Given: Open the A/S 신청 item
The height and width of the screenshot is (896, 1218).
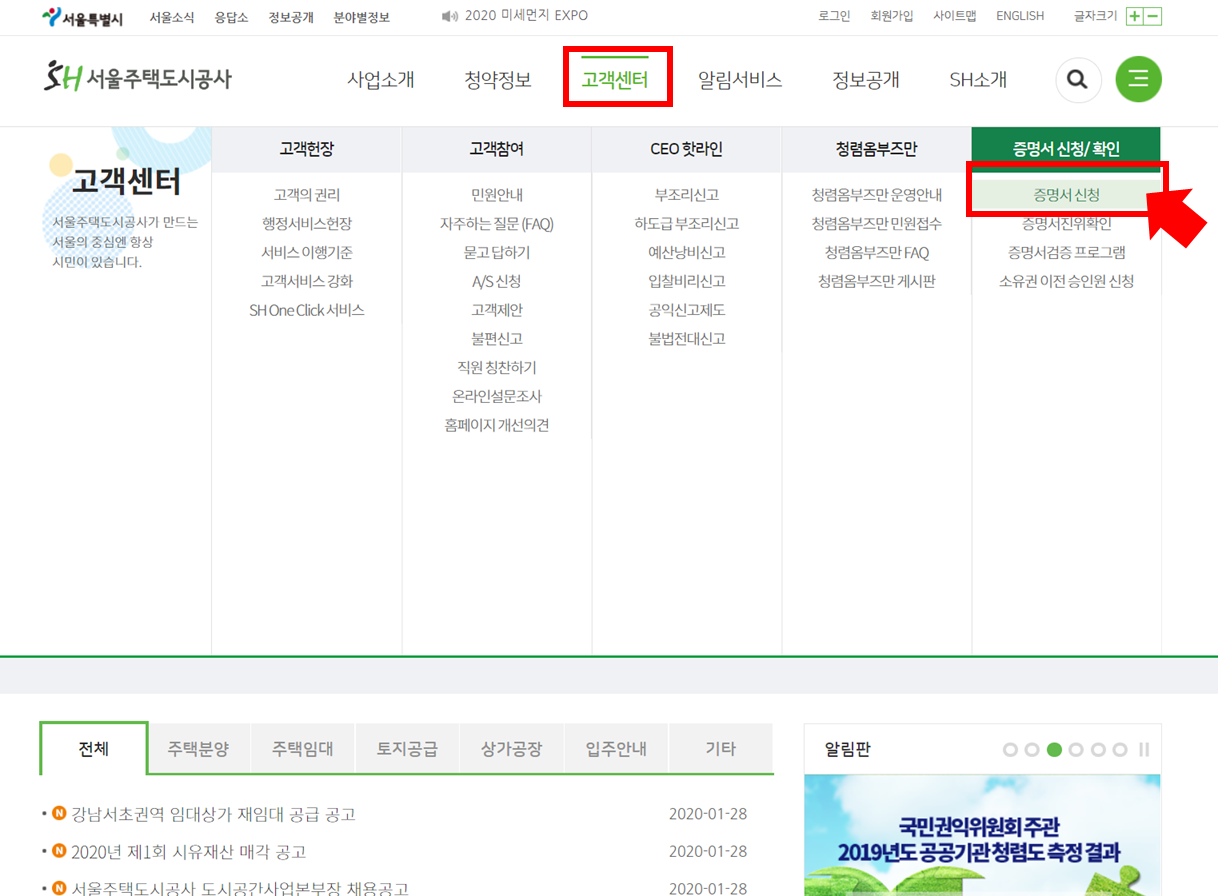Looking at the screenshot, I should [x=497, y=282].
